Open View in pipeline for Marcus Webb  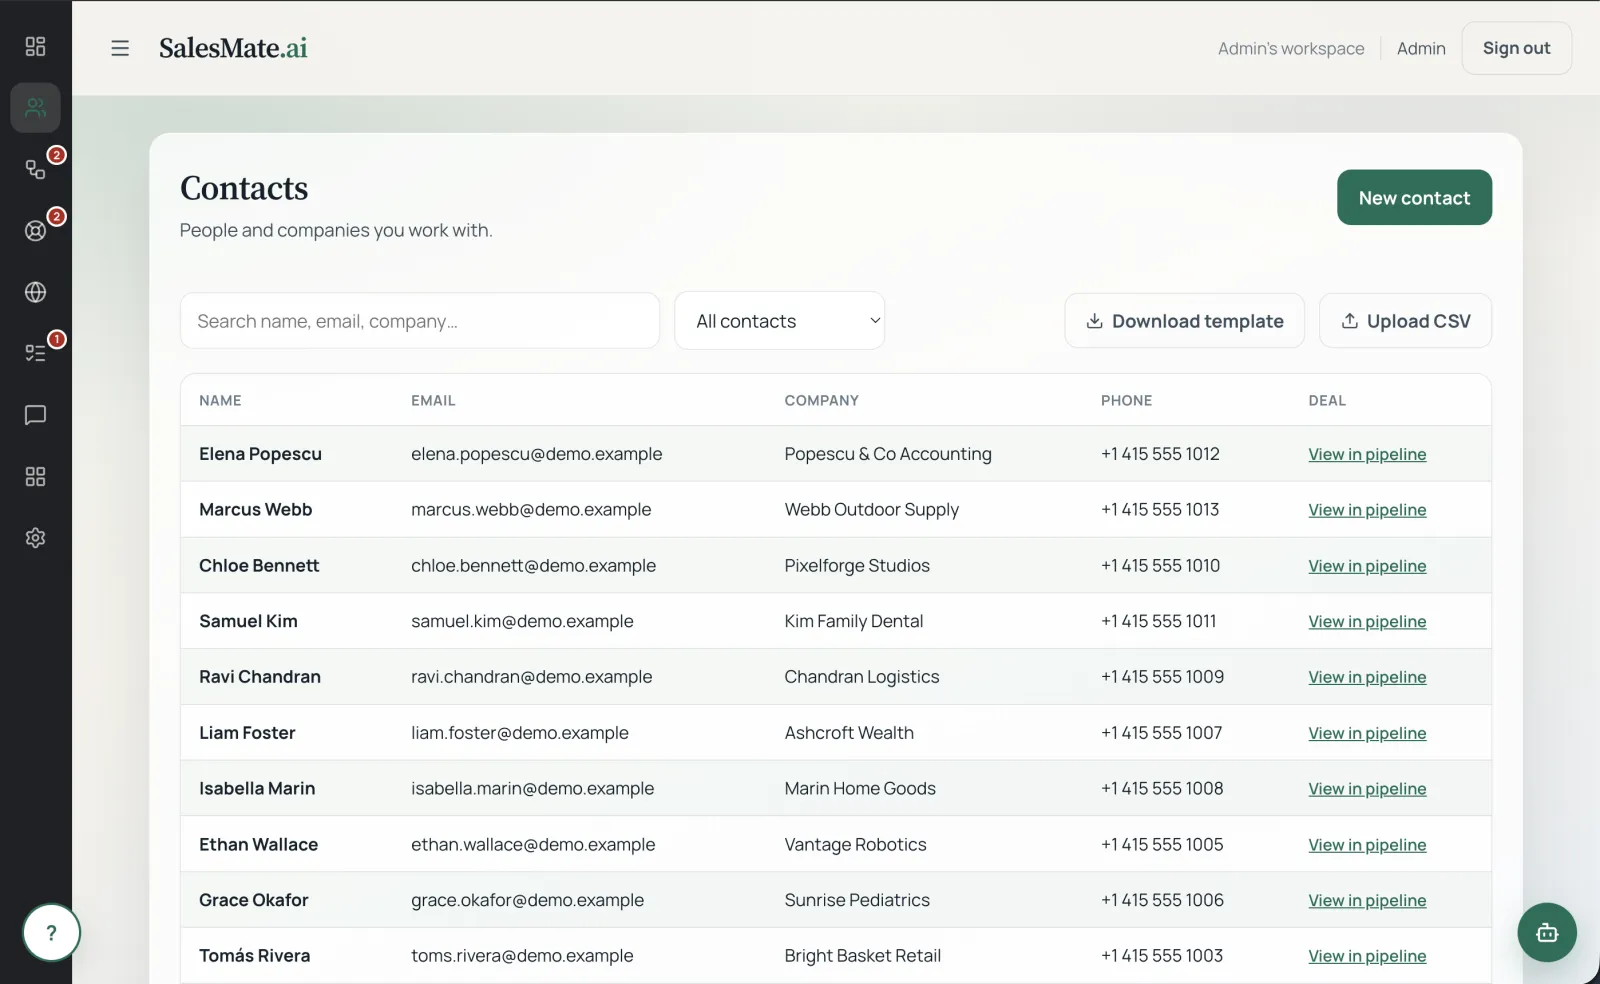[1367, 510]
